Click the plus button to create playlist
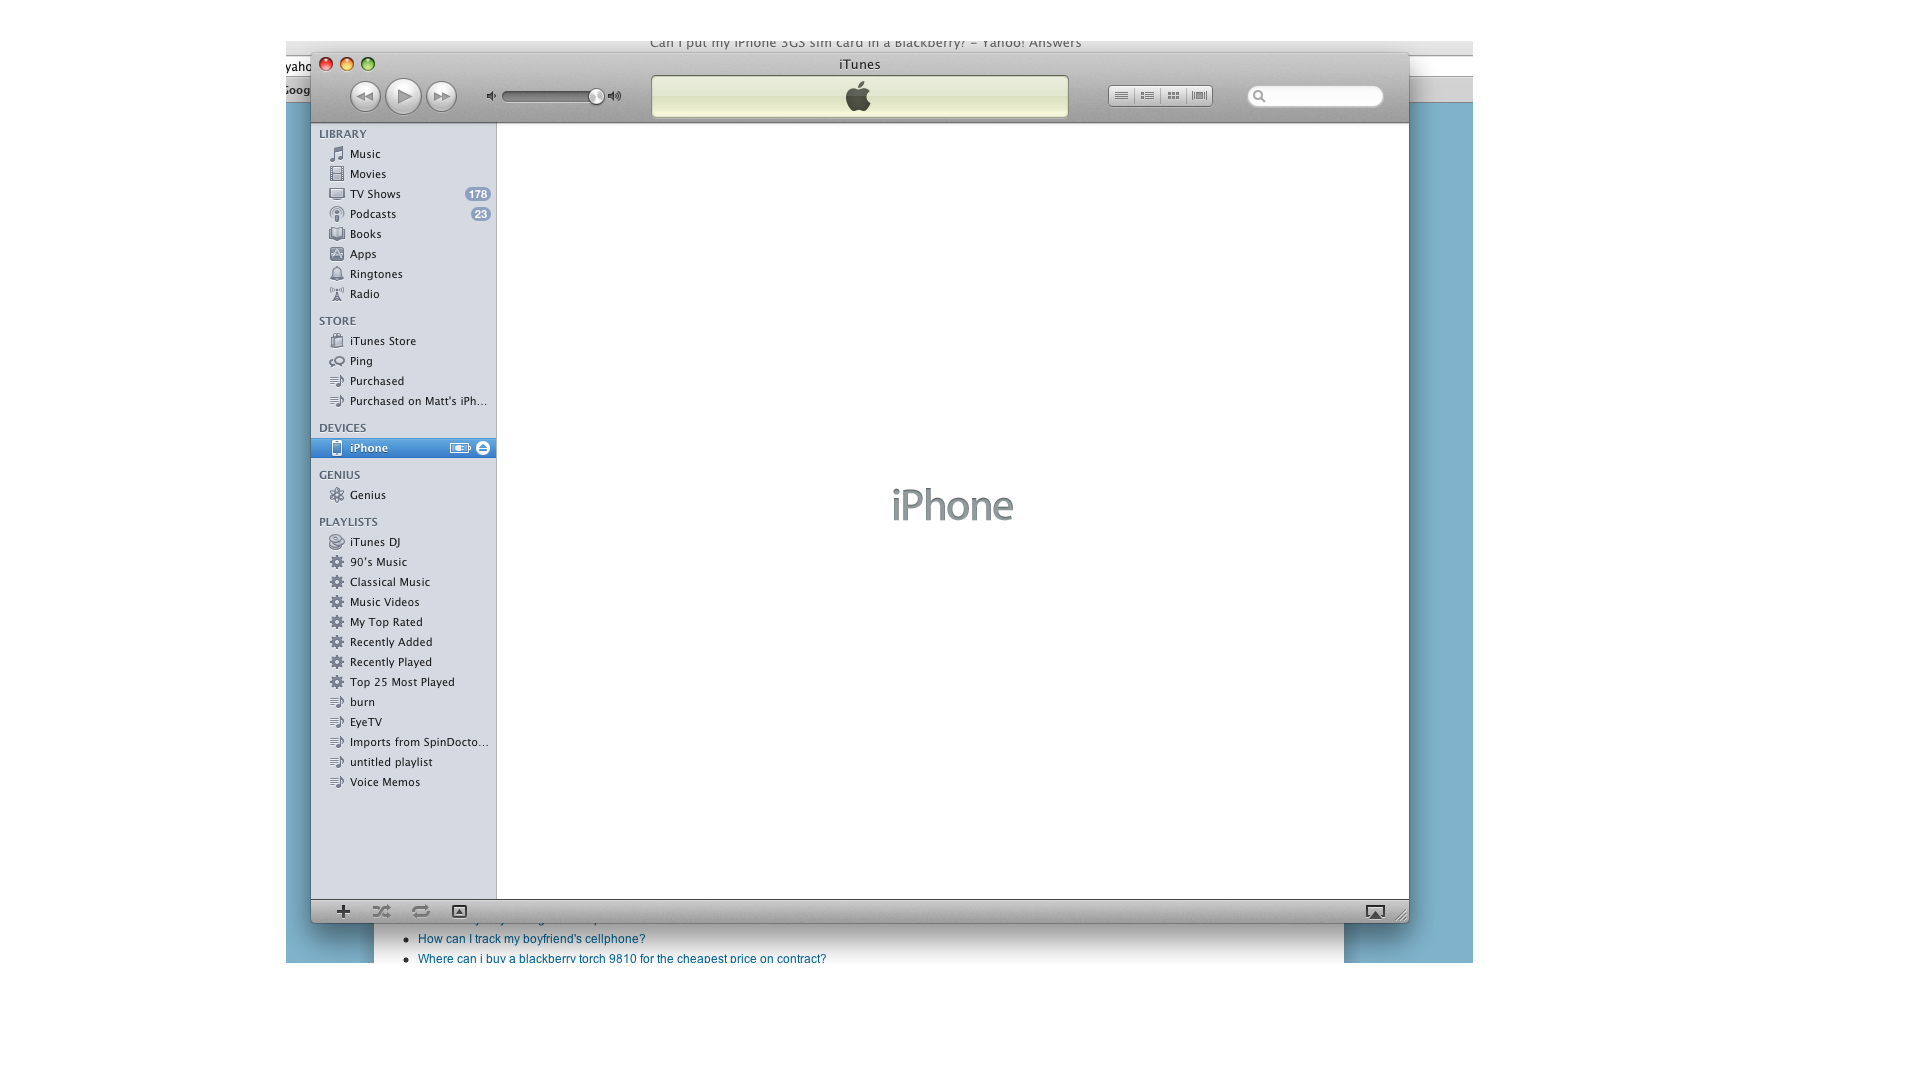Image resolution: width=1920 pixels, height=1080 pixels. coord(343,911)
